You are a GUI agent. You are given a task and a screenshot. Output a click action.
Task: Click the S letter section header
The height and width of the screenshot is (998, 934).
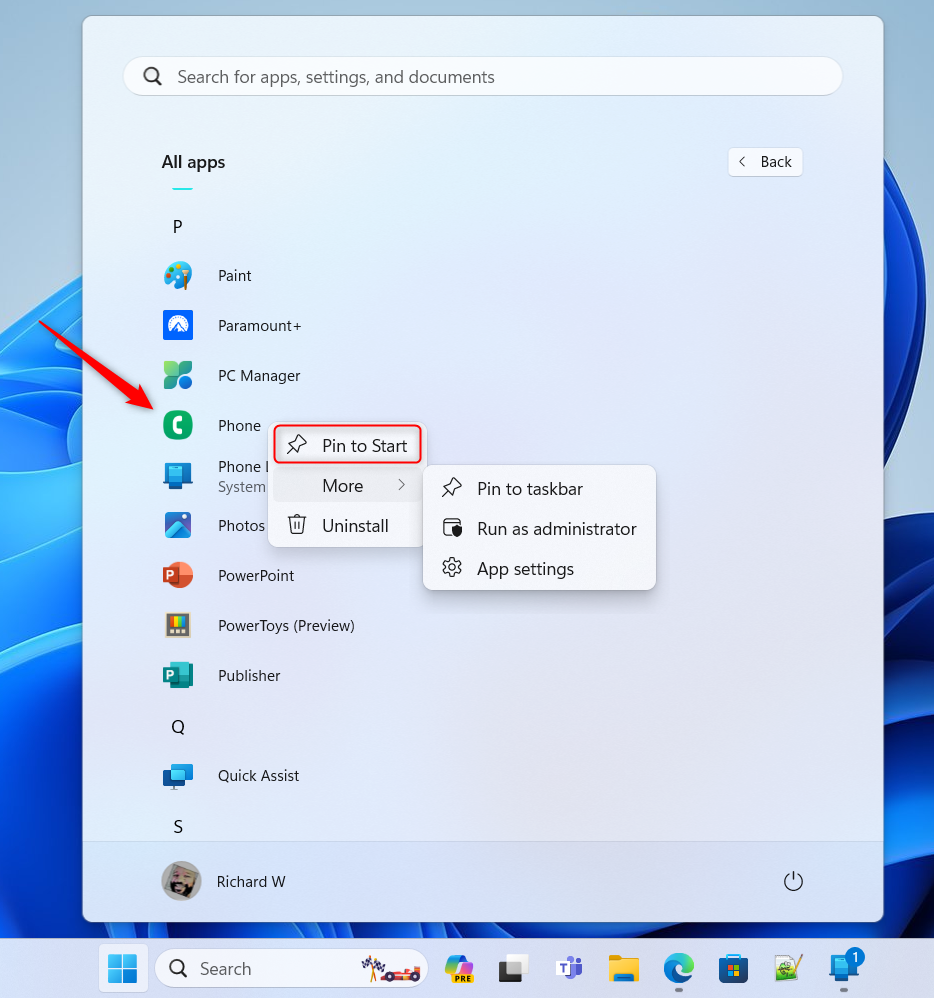pos(178,827)
